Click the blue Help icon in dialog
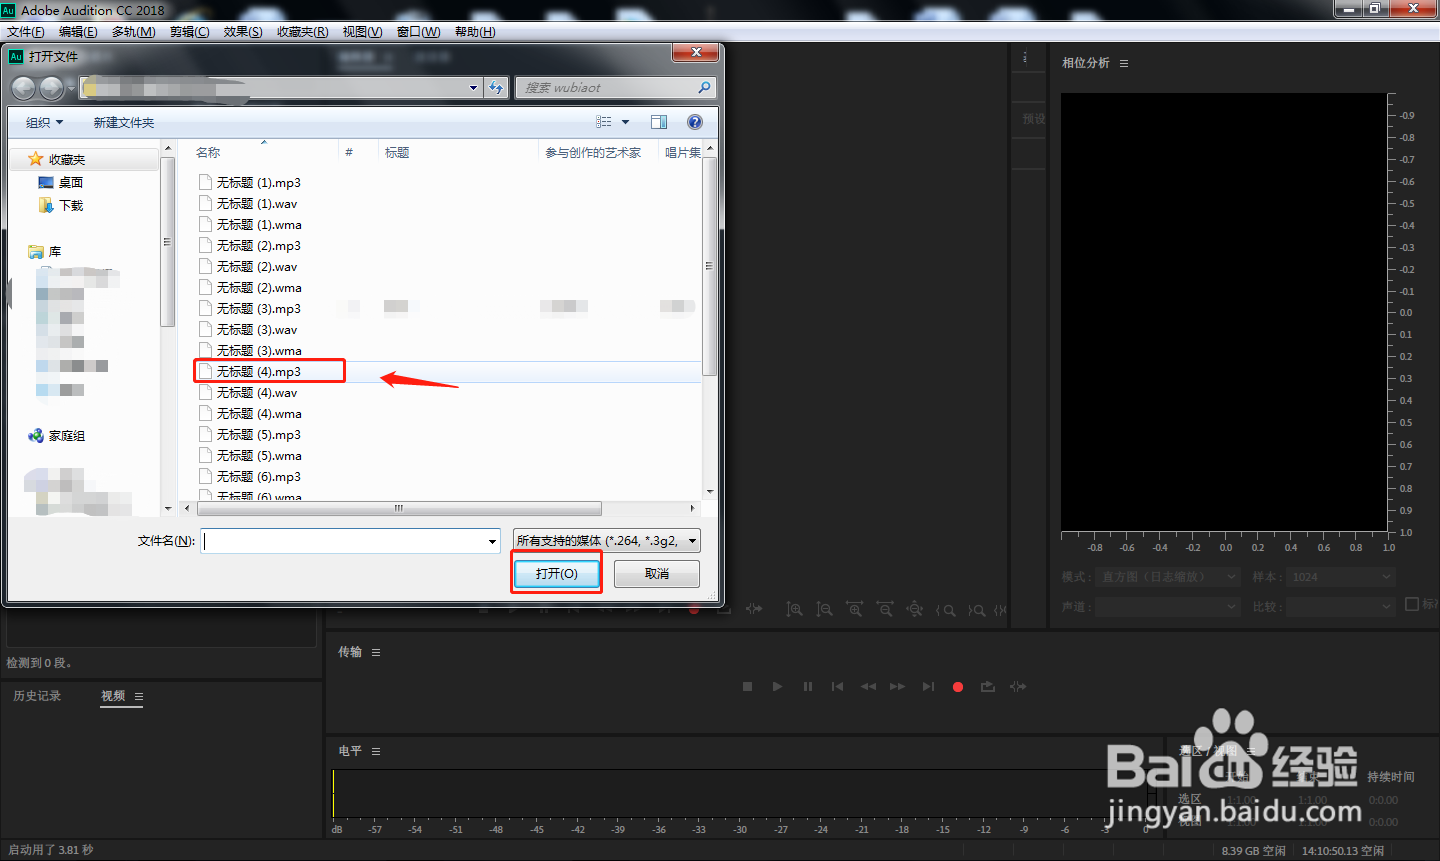1440x861 pixels. (695, 122)
